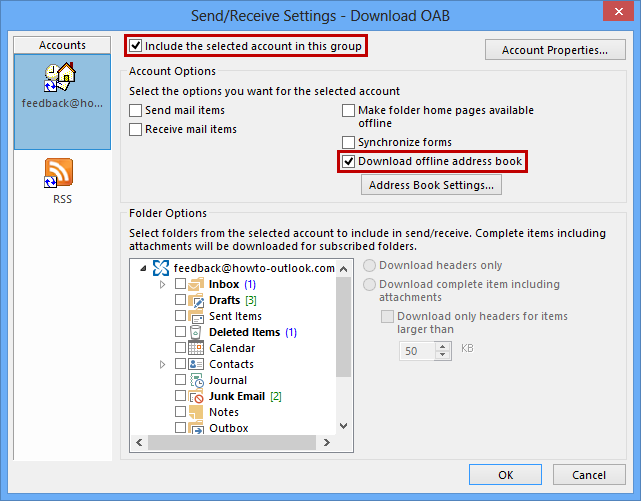Tick the Contacts folder checkbox
Screen dimensions: 641x501
click(x=180, y=363)
